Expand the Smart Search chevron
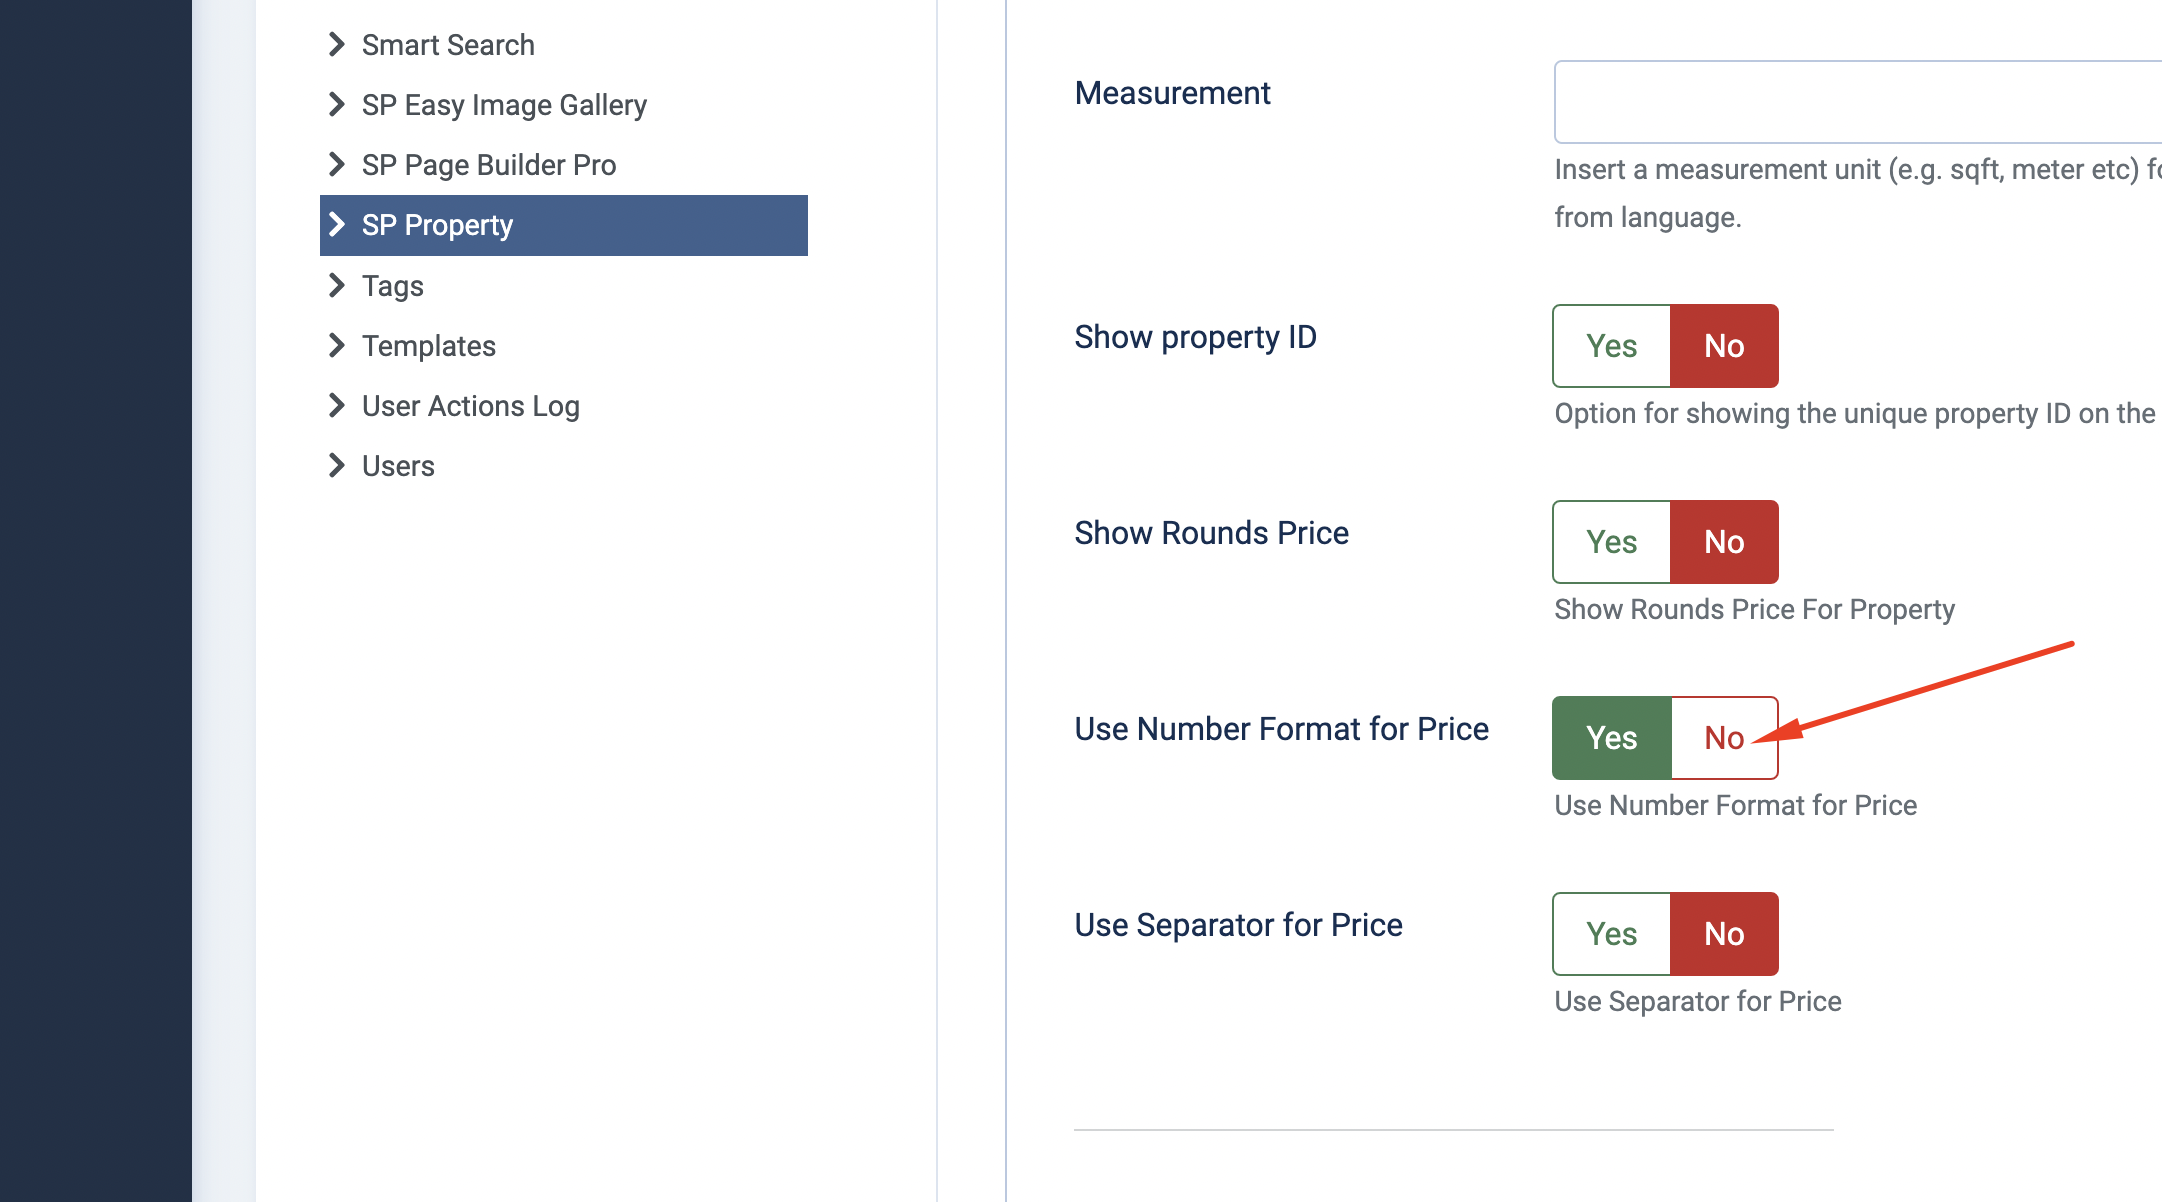This screenshot has width=2162, height=1202. tap(337, 45)
